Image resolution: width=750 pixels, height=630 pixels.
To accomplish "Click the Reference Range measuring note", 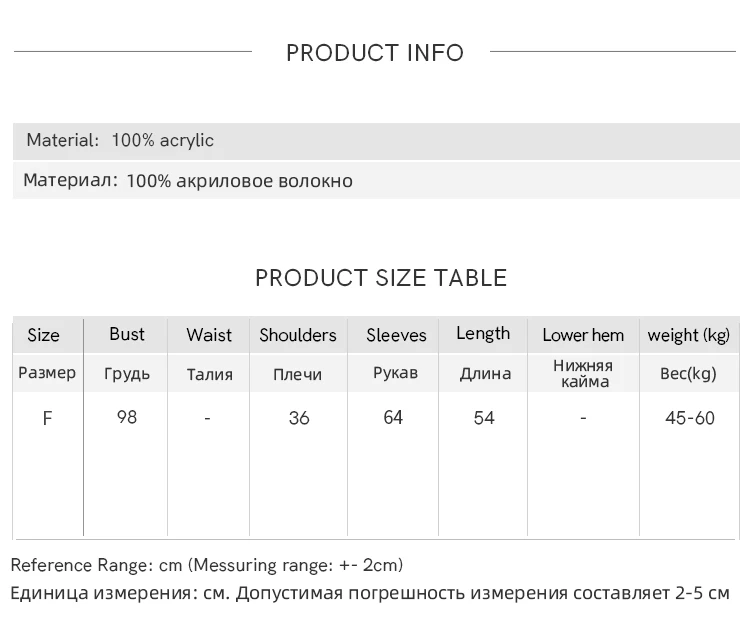I will tap(207, 565).
